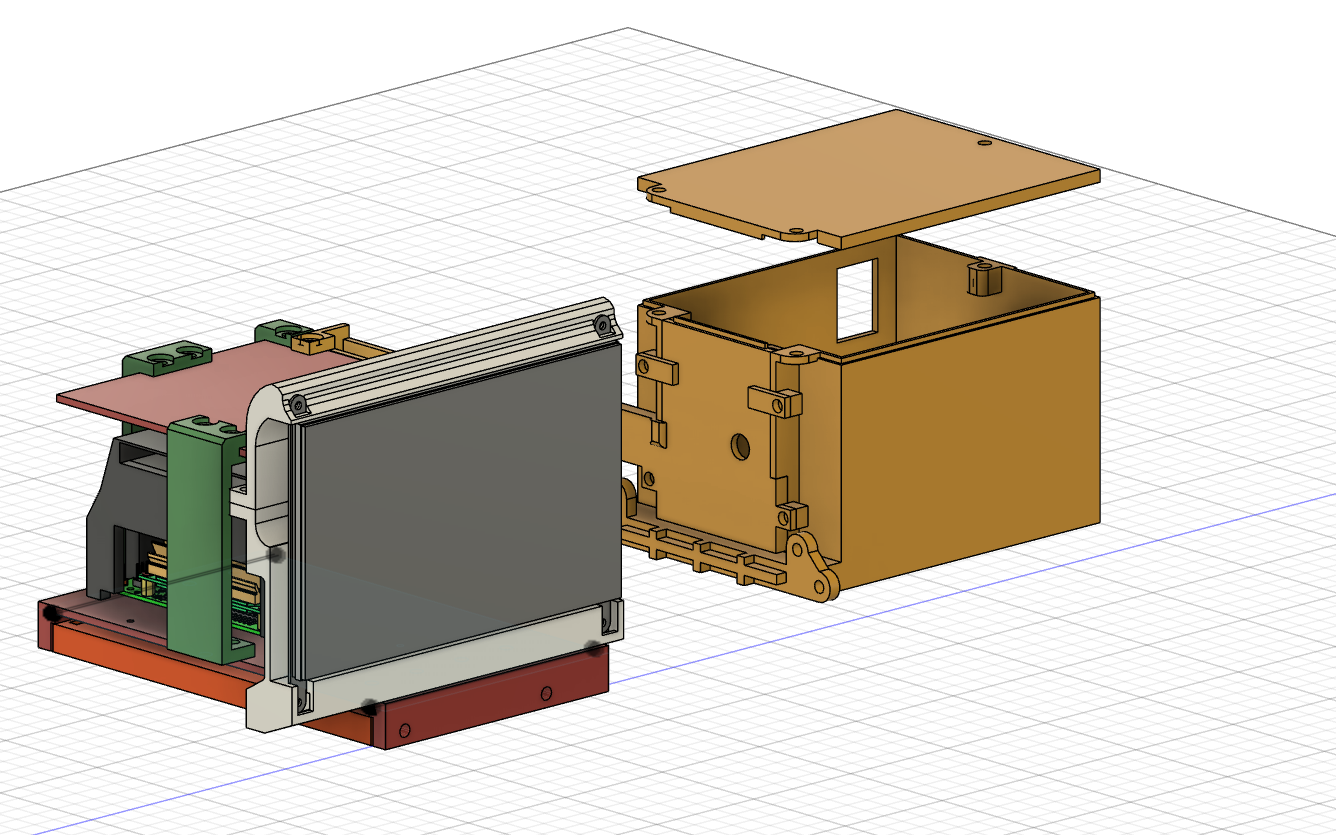Click the round hole in the tan box front
The height and width of the screenshot is (835, 1336).
[741, 446]
